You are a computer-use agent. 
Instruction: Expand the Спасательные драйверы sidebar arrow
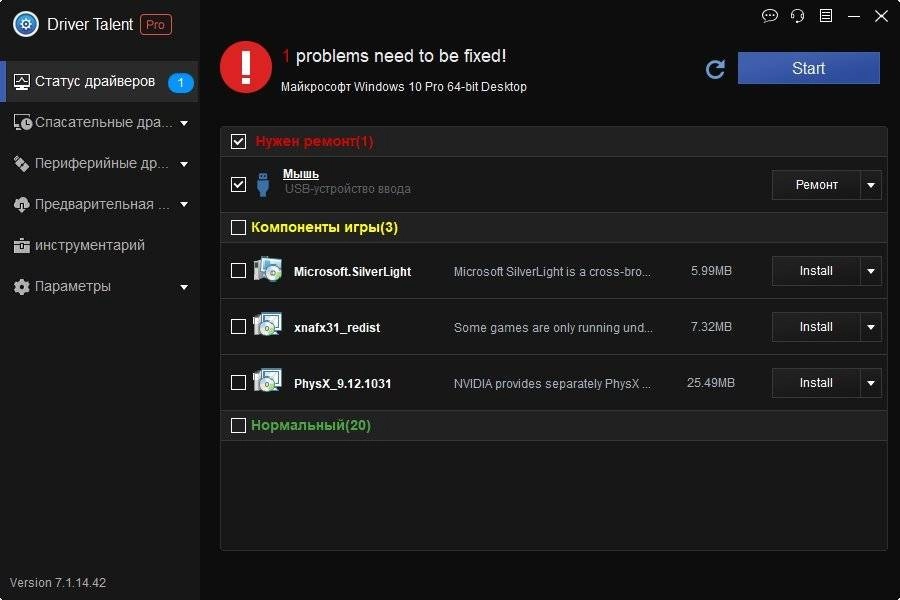tap(184, 123)
